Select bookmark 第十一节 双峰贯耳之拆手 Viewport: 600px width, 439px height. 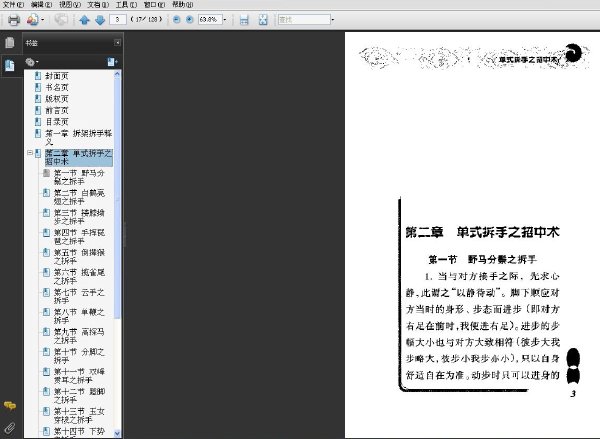[79, 376]
